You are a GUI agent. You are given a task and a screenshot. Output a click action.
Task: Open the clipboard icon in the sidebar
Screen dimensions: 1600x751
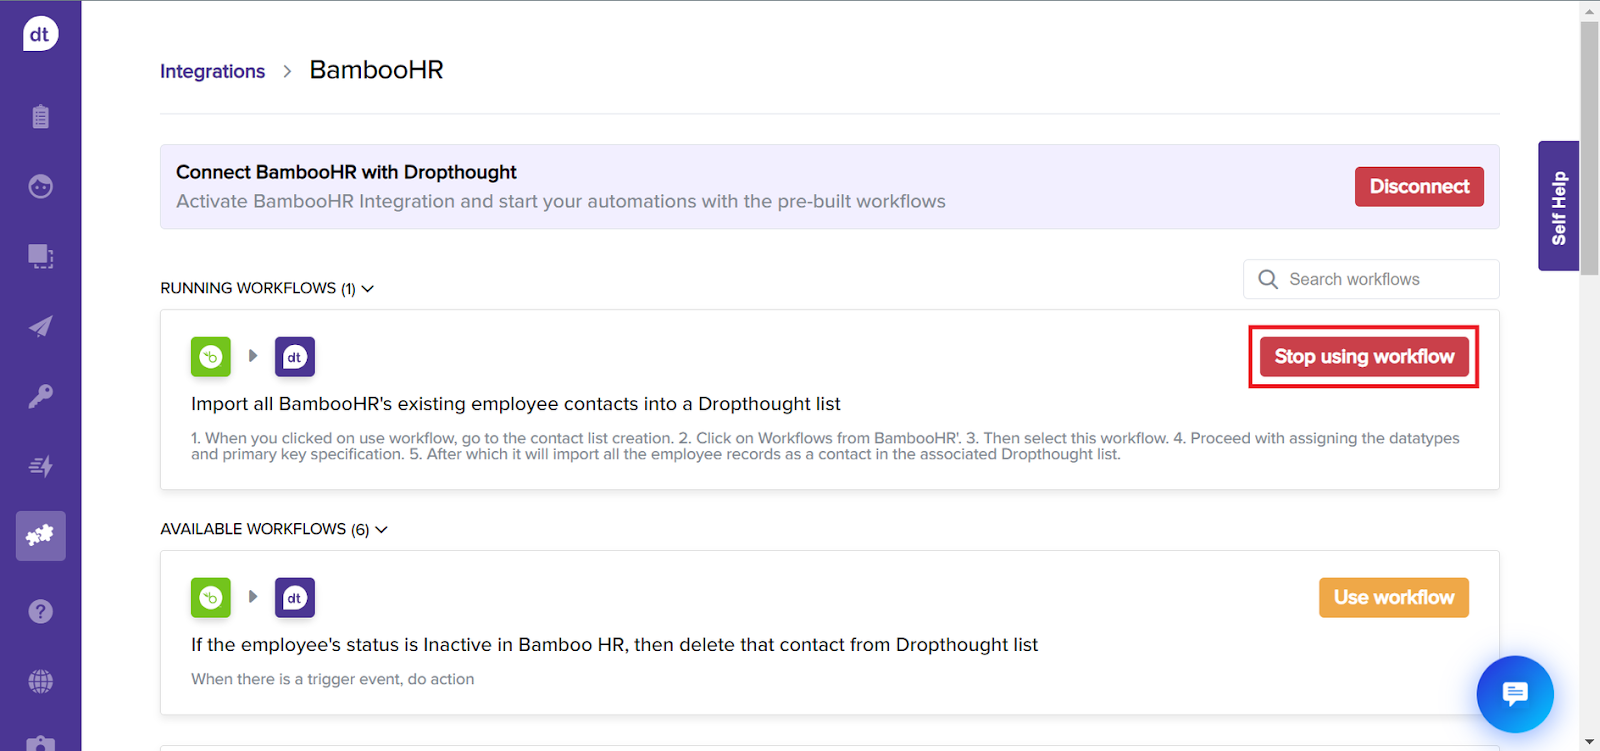(40, 117)
